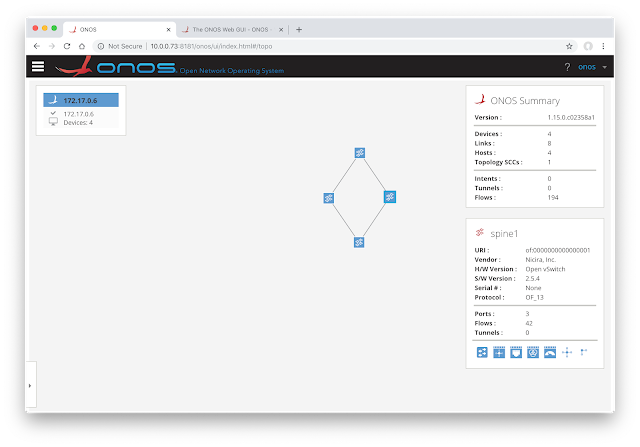Image resolution: width=640 pixels, height=447 pixels.
Task: Click the Protocol value OF_13
Action: (x=534, y=297)
